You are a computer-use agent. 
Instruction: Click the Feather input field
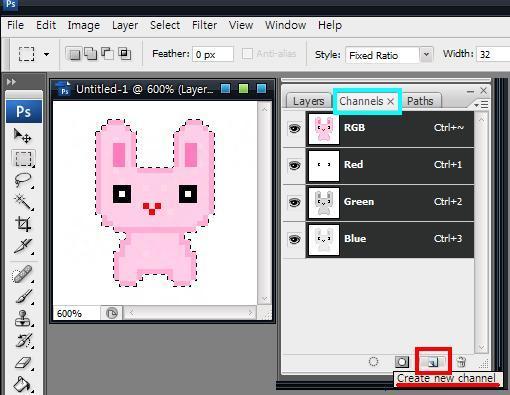pos(213,54)
